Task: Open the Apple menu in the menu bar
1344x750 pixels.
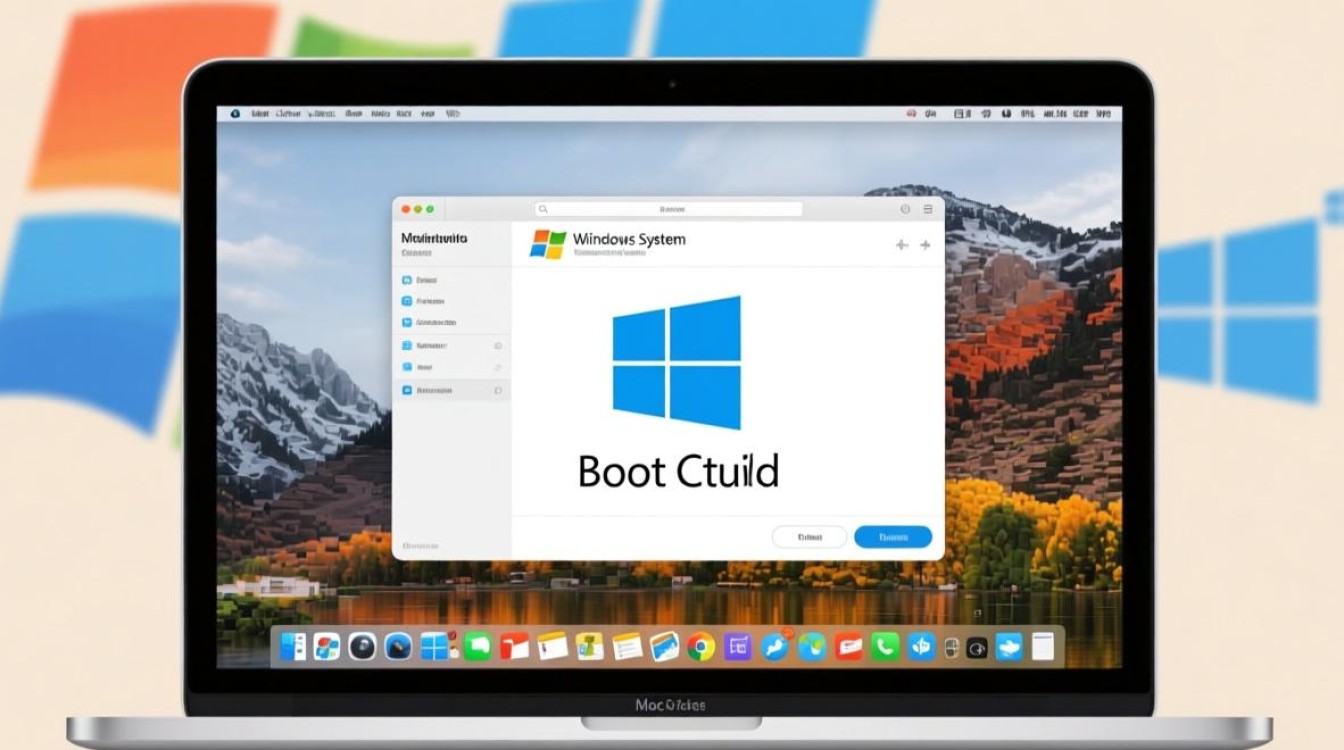Action: (234, 113)
